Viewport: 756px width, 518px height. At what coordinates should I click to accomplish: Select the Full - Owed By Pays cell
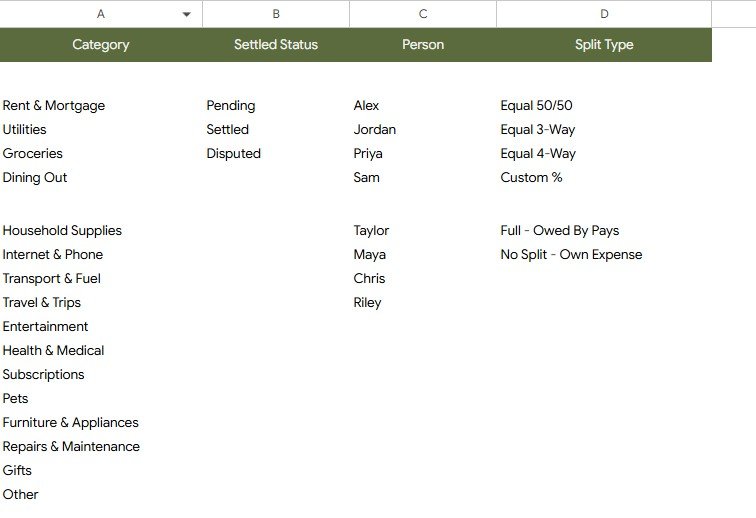click(x=604, y=231)
